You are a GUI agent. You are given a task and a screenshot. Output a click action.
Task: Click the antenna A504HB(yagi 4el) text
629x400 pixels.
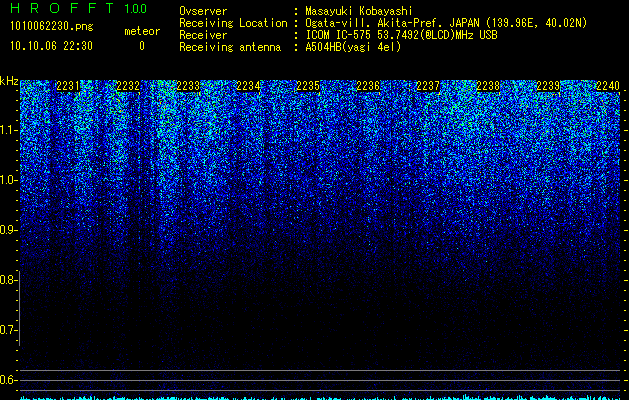[x=353, y=47]
